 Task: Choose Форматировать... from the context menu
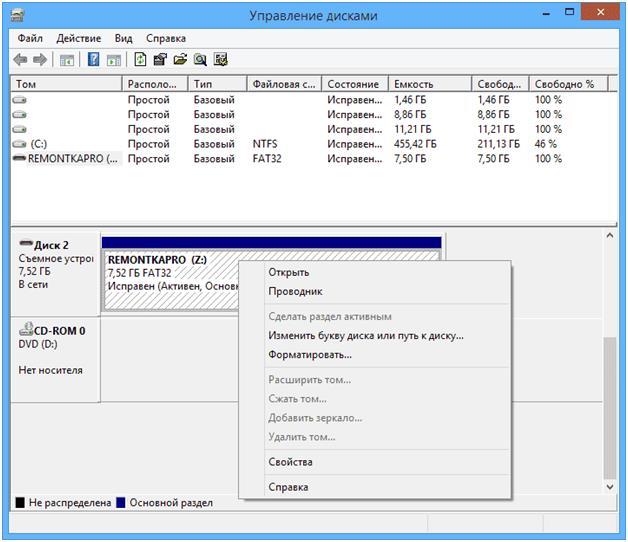310,355
